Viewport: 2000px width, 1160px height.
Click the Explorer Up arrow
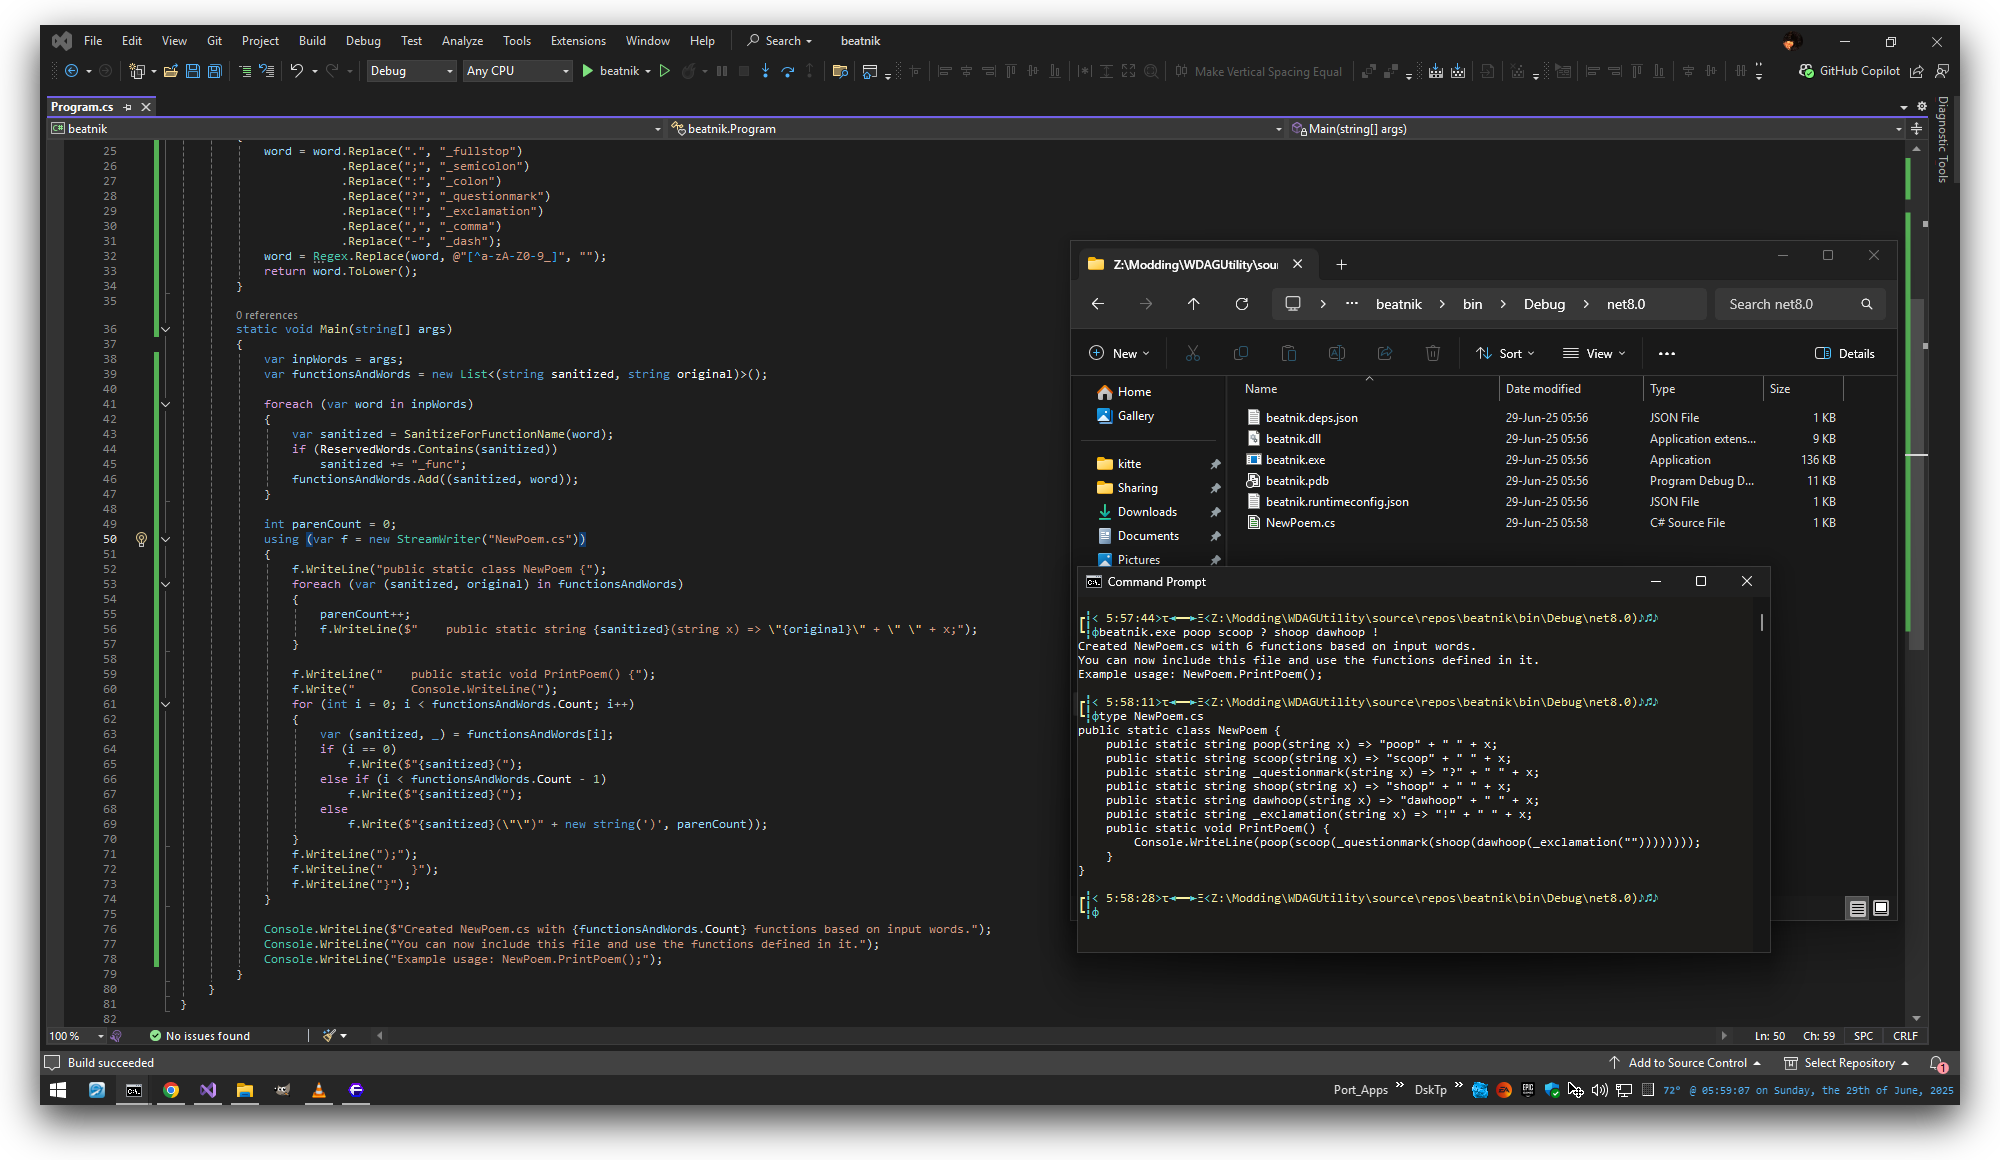click(1193, 304)
